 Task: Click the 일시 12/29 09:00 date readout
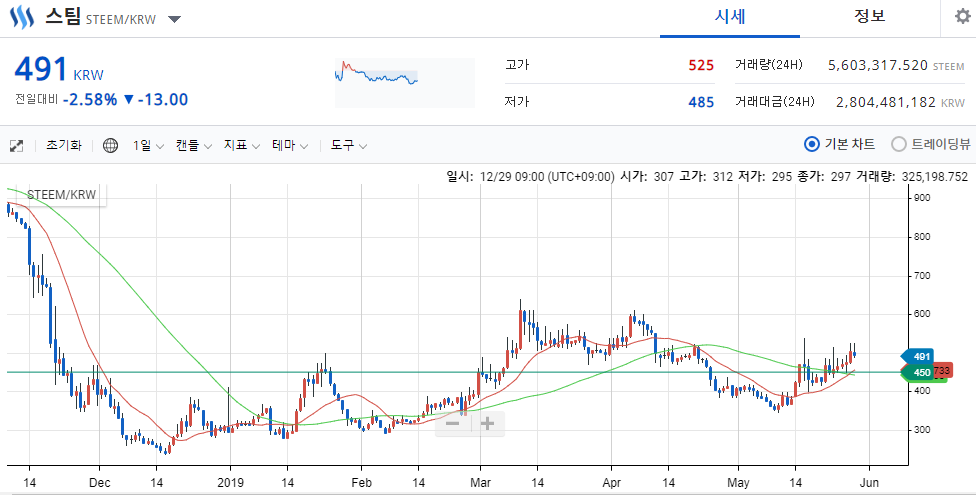click(x=530, y=177)
